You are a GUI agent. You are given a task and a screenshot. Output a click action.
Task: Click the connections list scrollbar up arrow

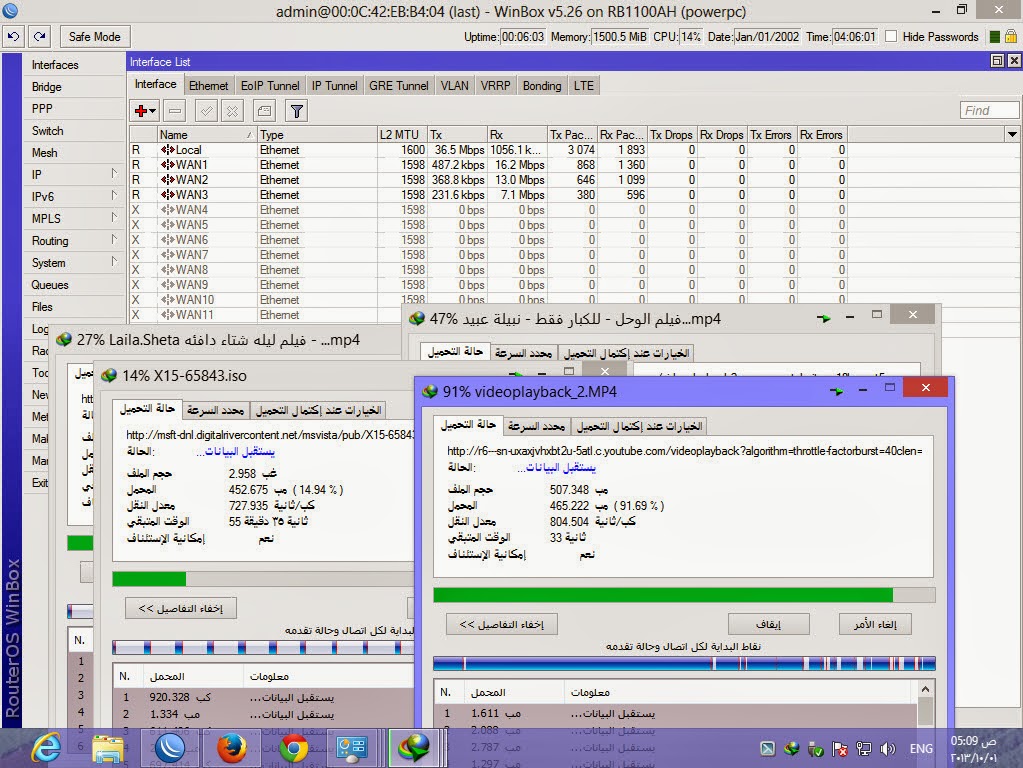925,690
